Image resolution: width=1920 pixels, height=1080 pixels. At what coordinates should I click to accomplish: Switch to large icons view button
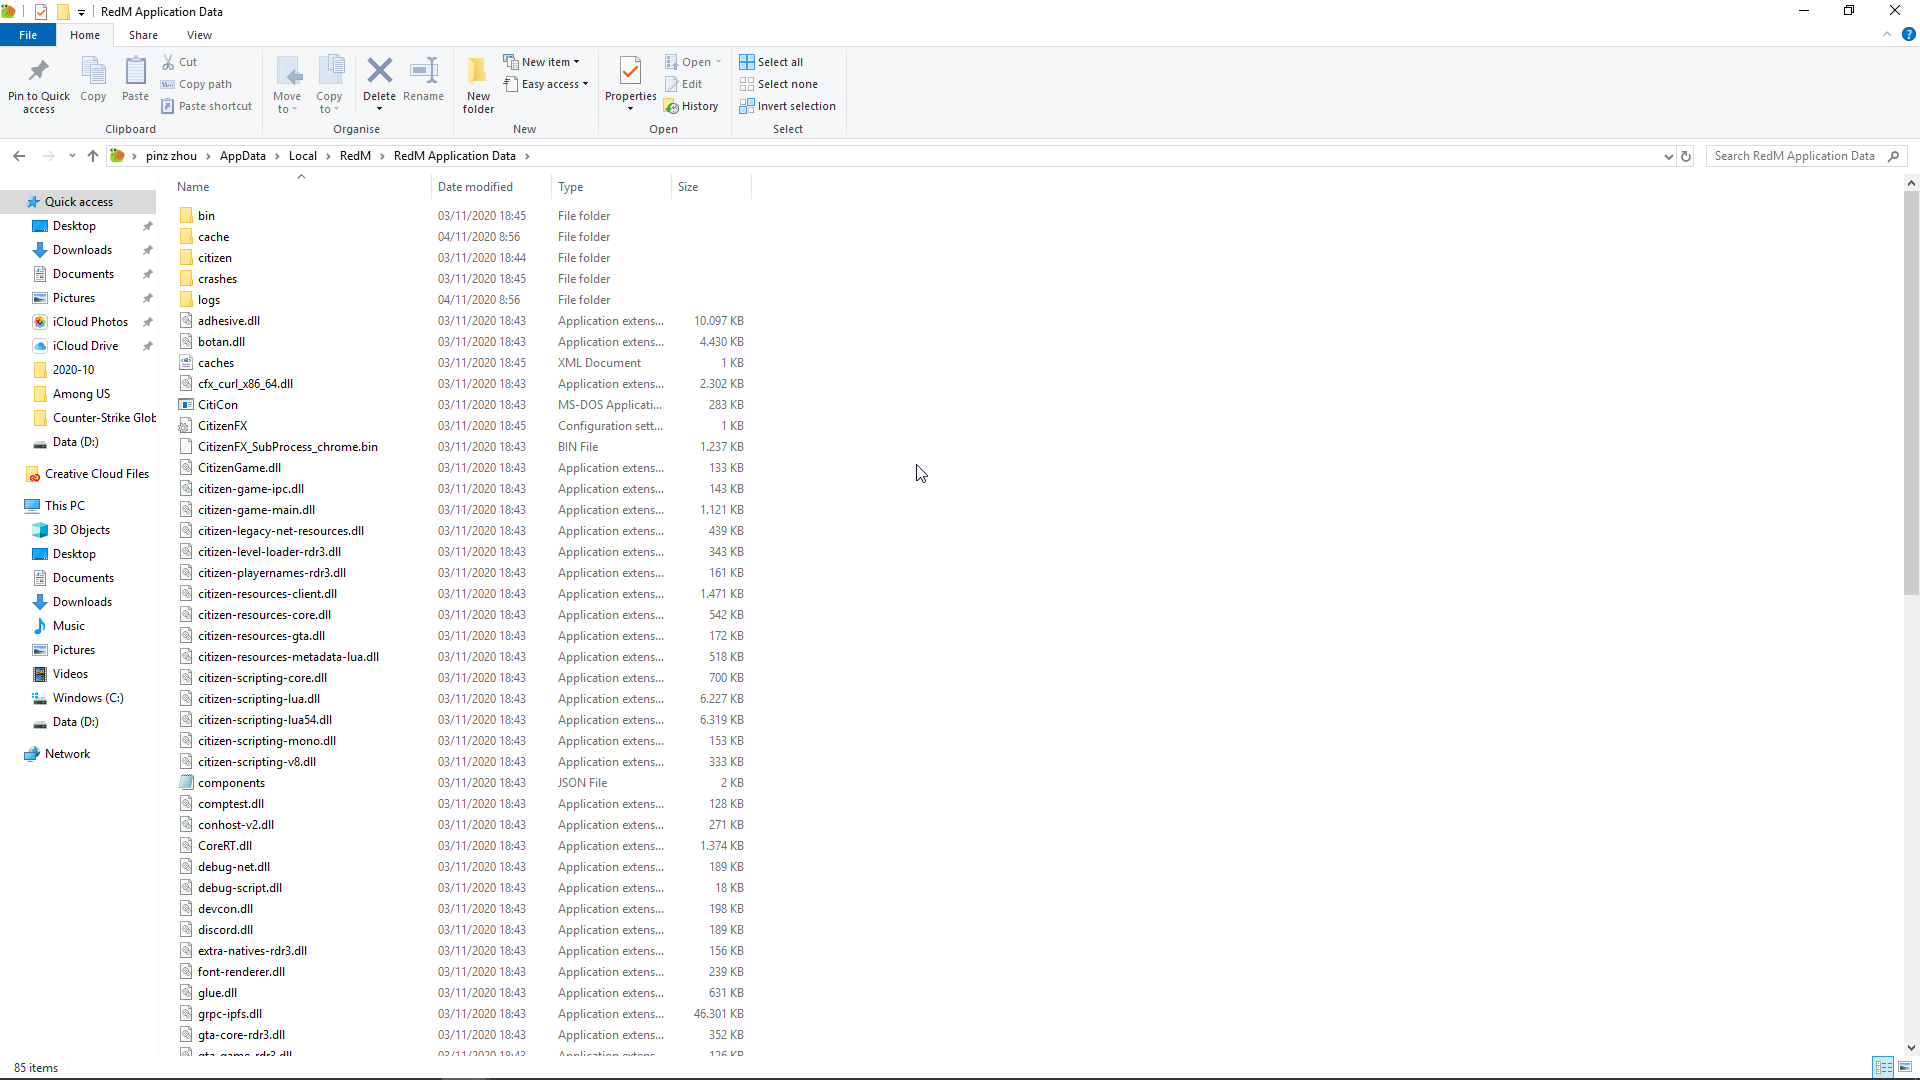tap(1905, 1067)
